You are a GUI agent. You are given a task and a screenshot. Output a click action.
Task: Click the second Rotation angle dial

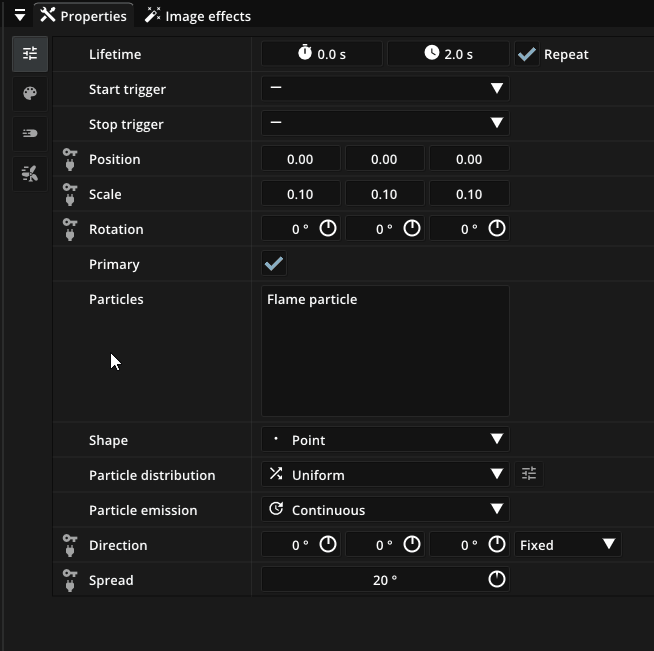pyautogui.click(x=412, y=228)
